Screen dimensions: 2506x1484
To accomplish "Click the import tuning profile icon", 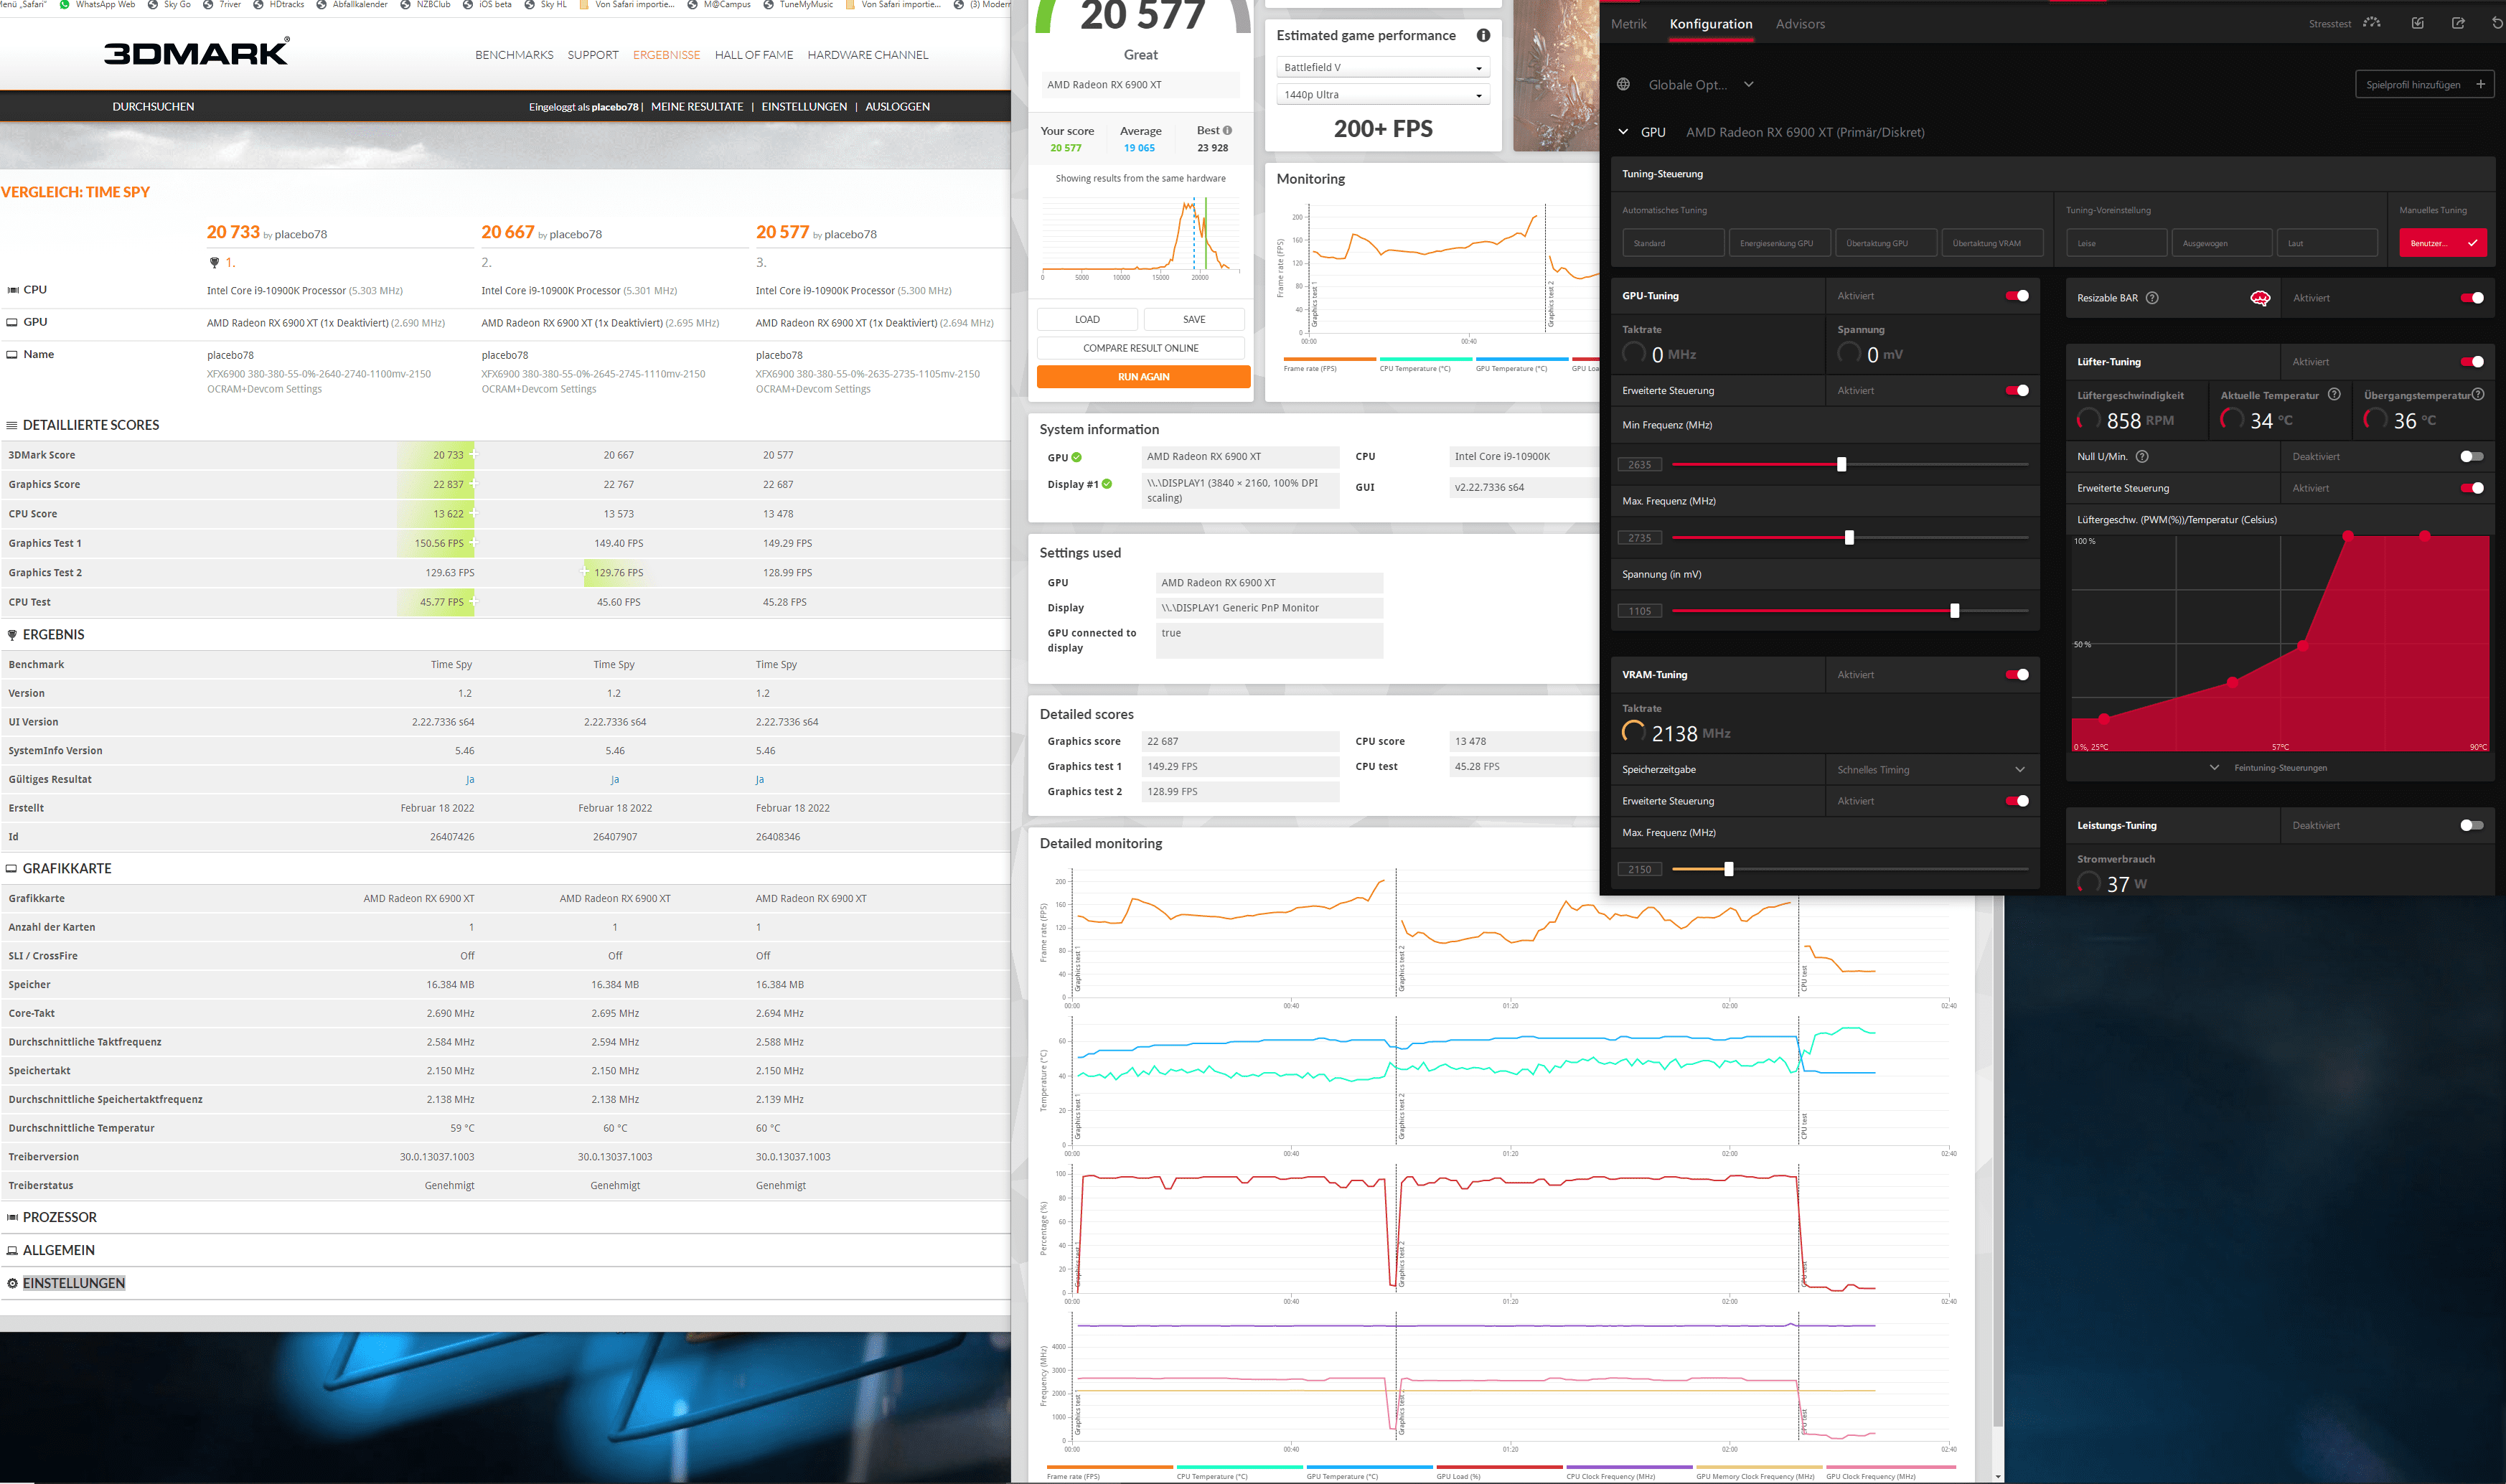I will pyautogui.click(x=2417, y=23).
